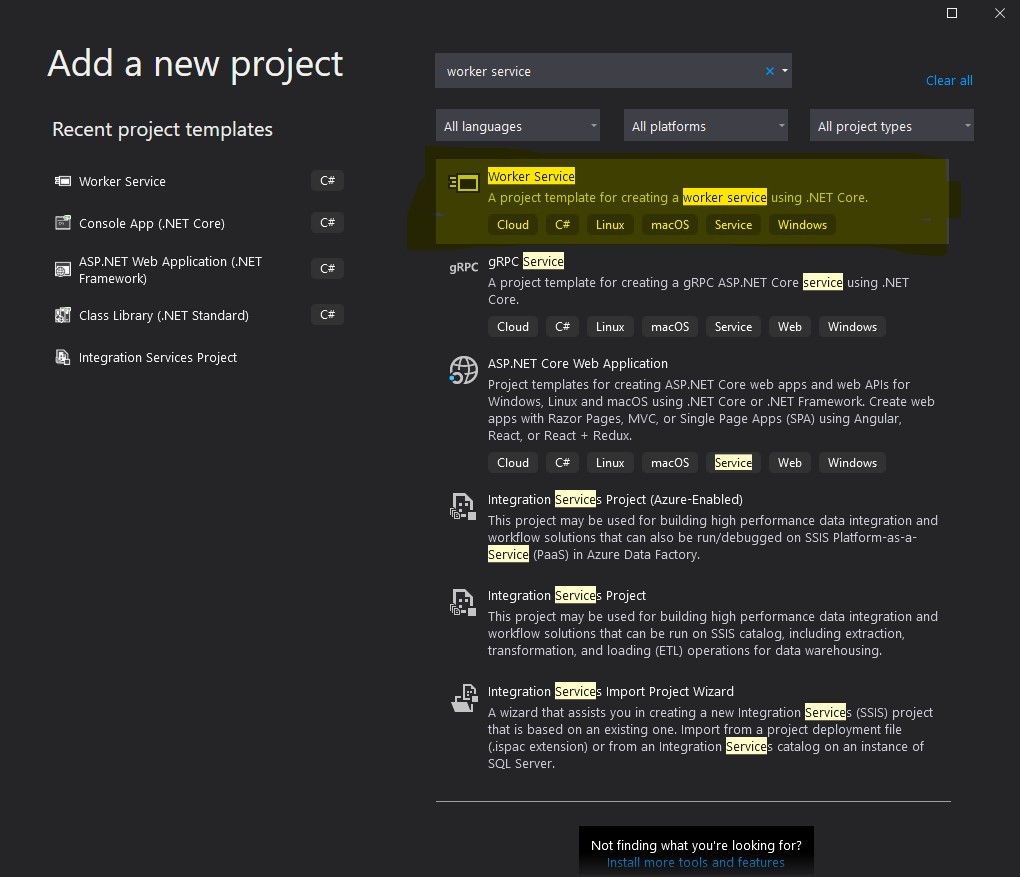Click the macOS tag under Worker Service

click(670, 224)
